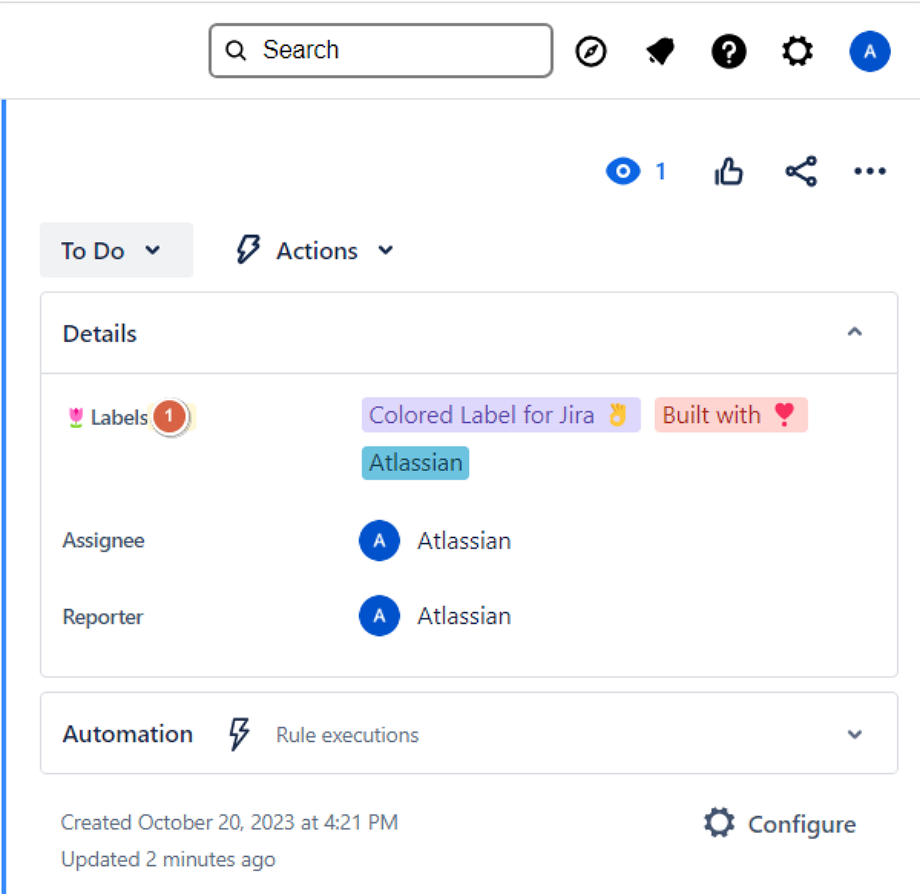Click the magnifier icon in search box
Image resolution: width=920 pixels, height=894 pixels.
[x=236, y=50]
